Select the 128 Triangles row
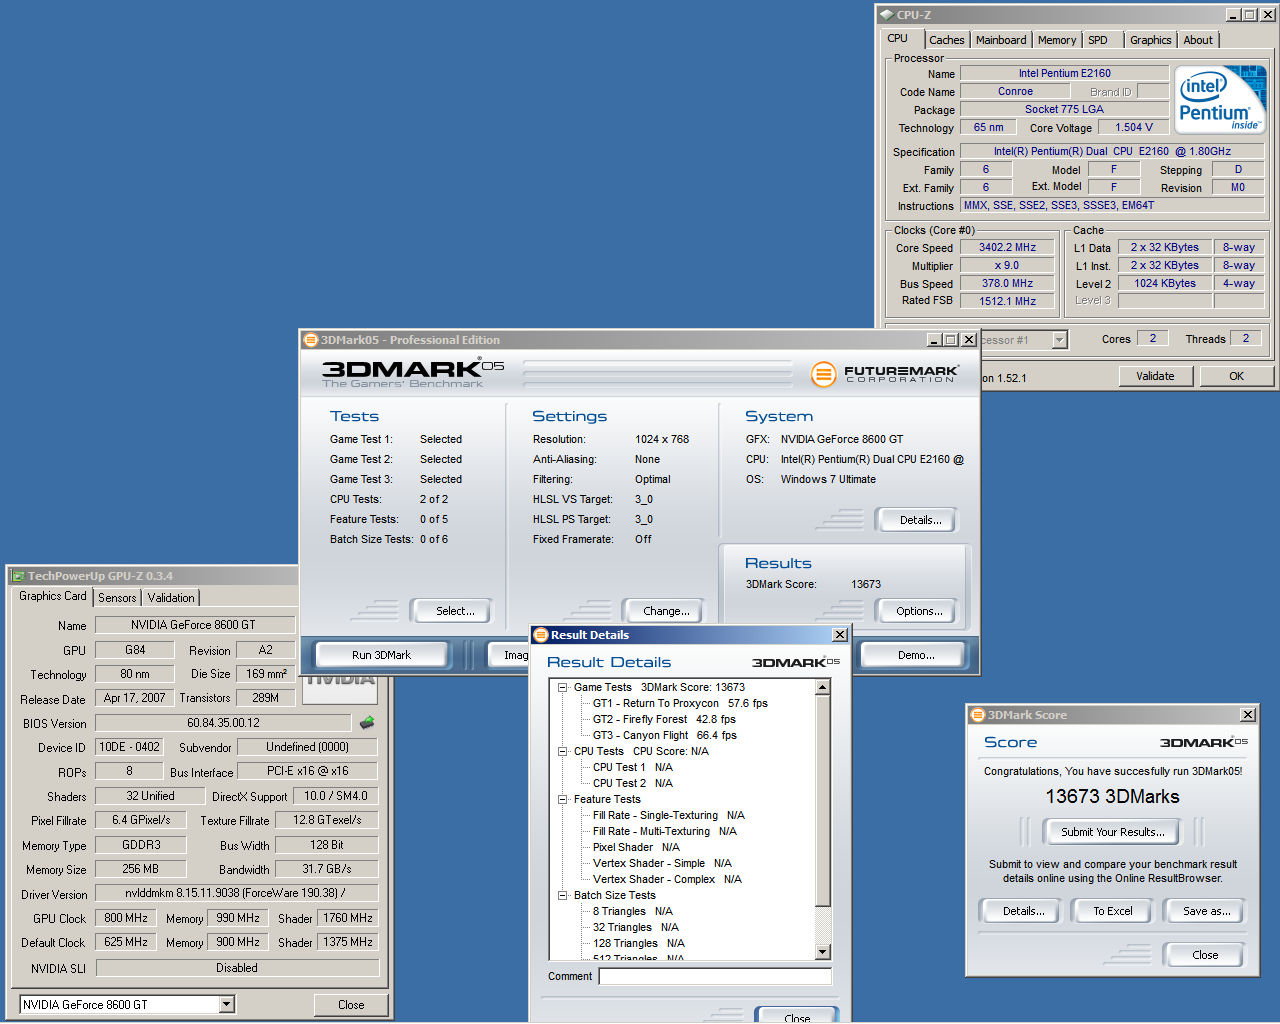 [638, 943]
